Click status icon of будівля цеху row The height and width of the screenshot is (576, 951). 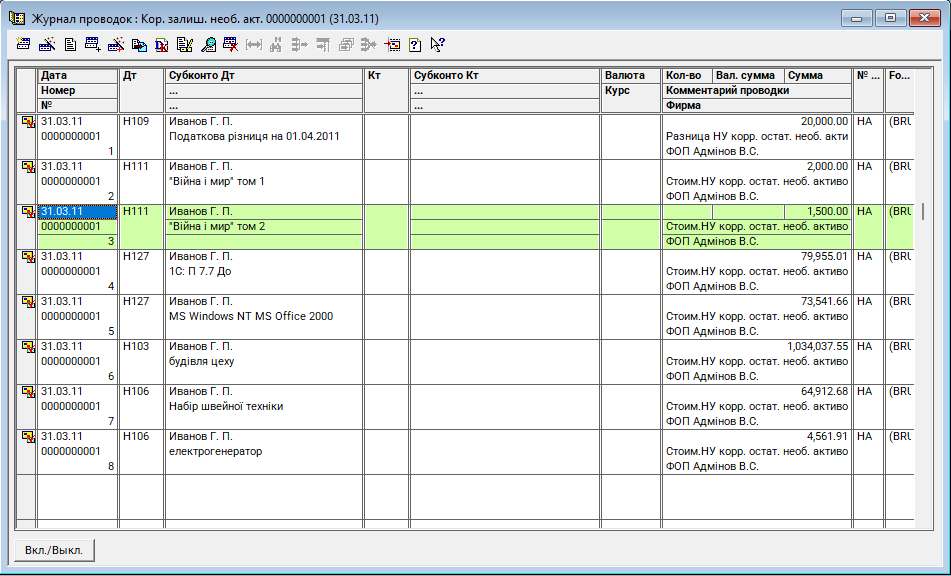click(28, 347)
